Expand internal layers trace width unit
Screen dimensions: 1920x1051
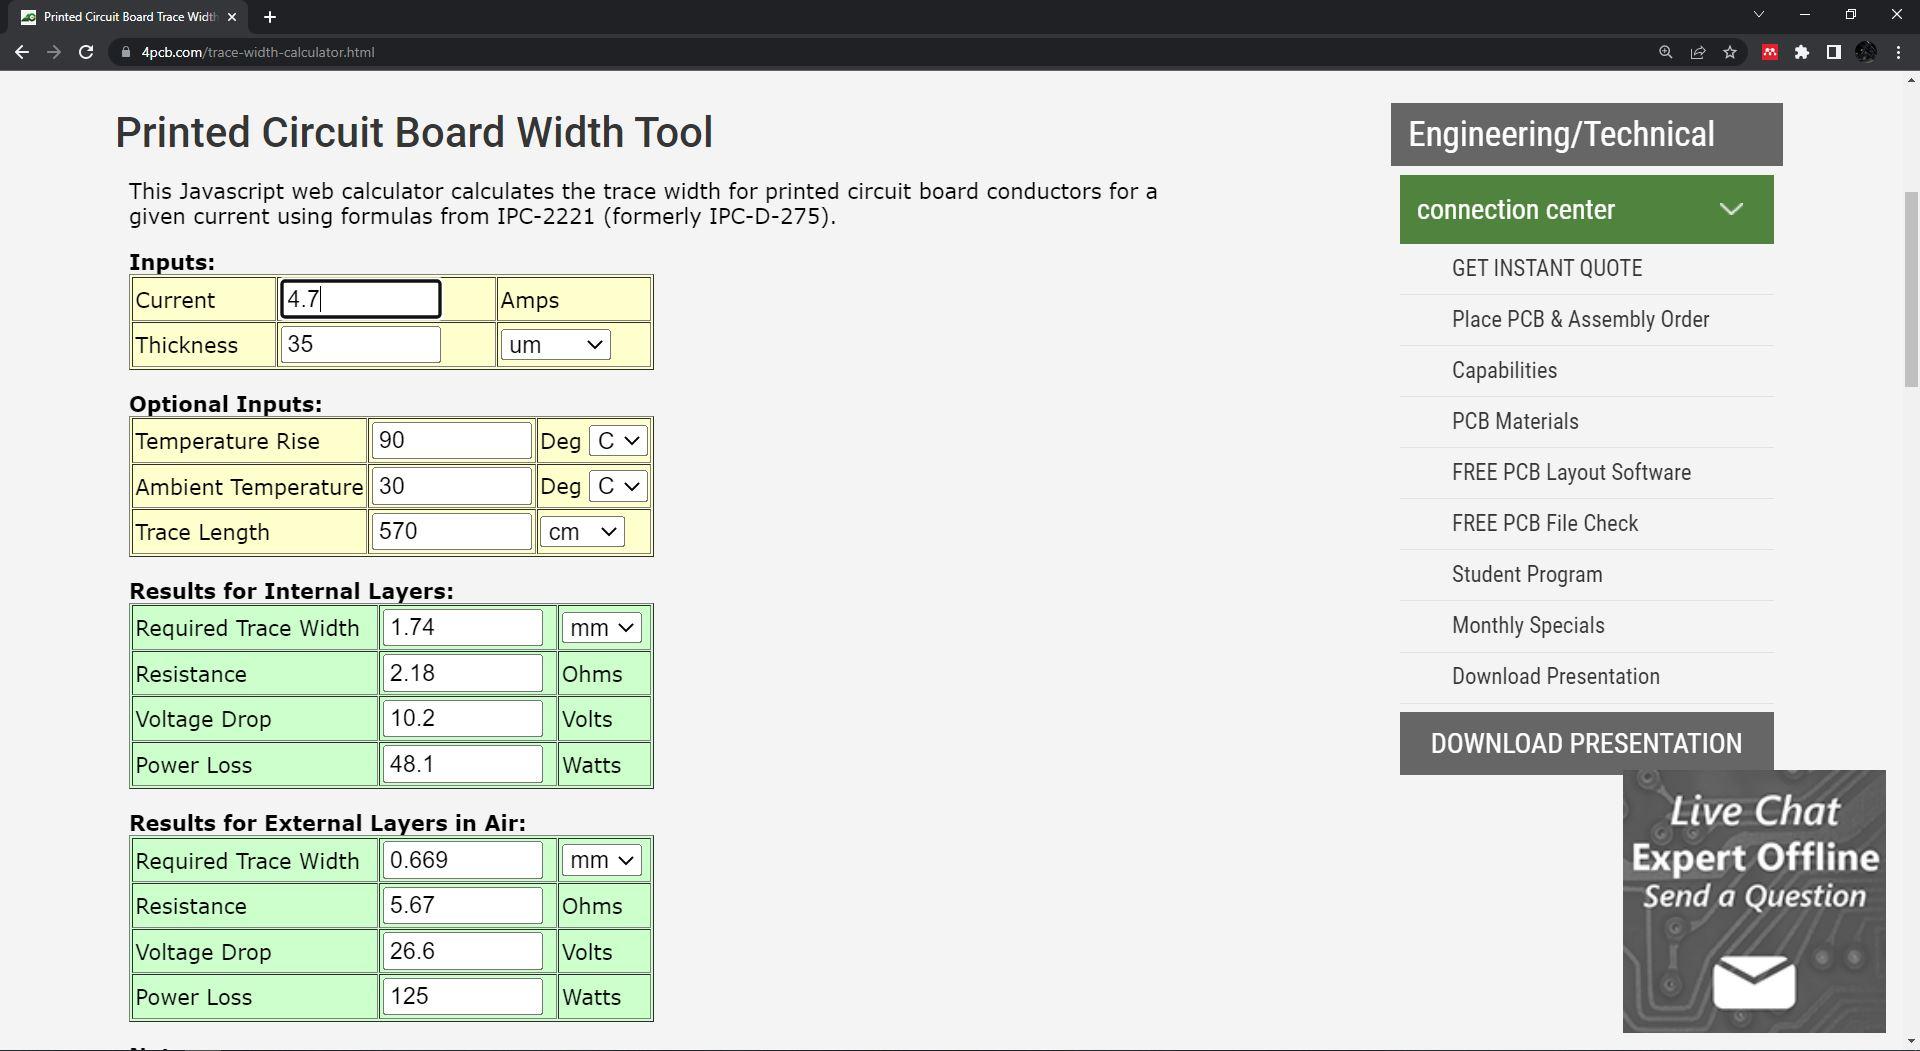pos(601,628)
